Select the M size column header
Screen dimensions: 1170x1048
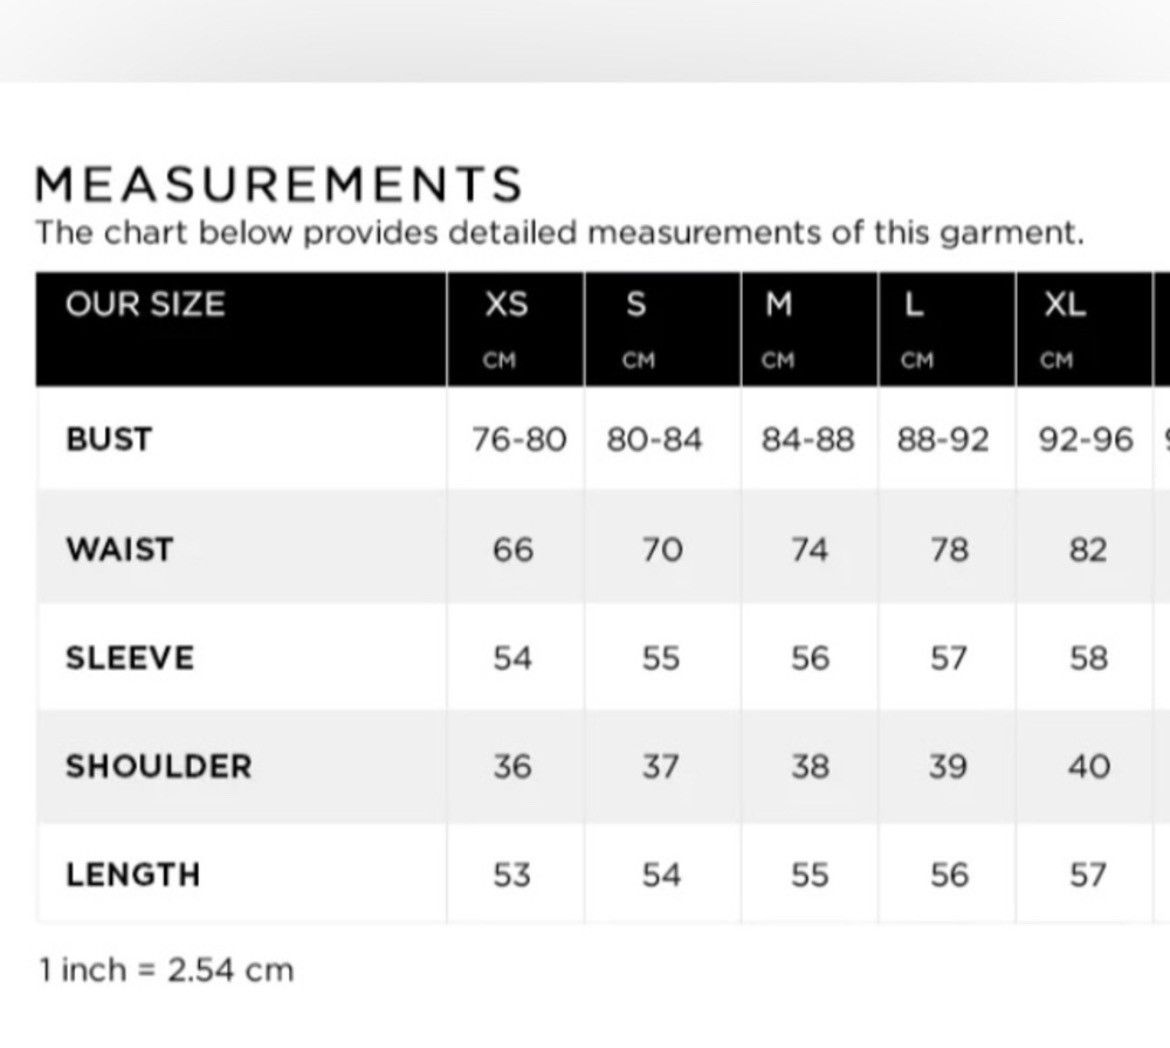coord(779,305)
